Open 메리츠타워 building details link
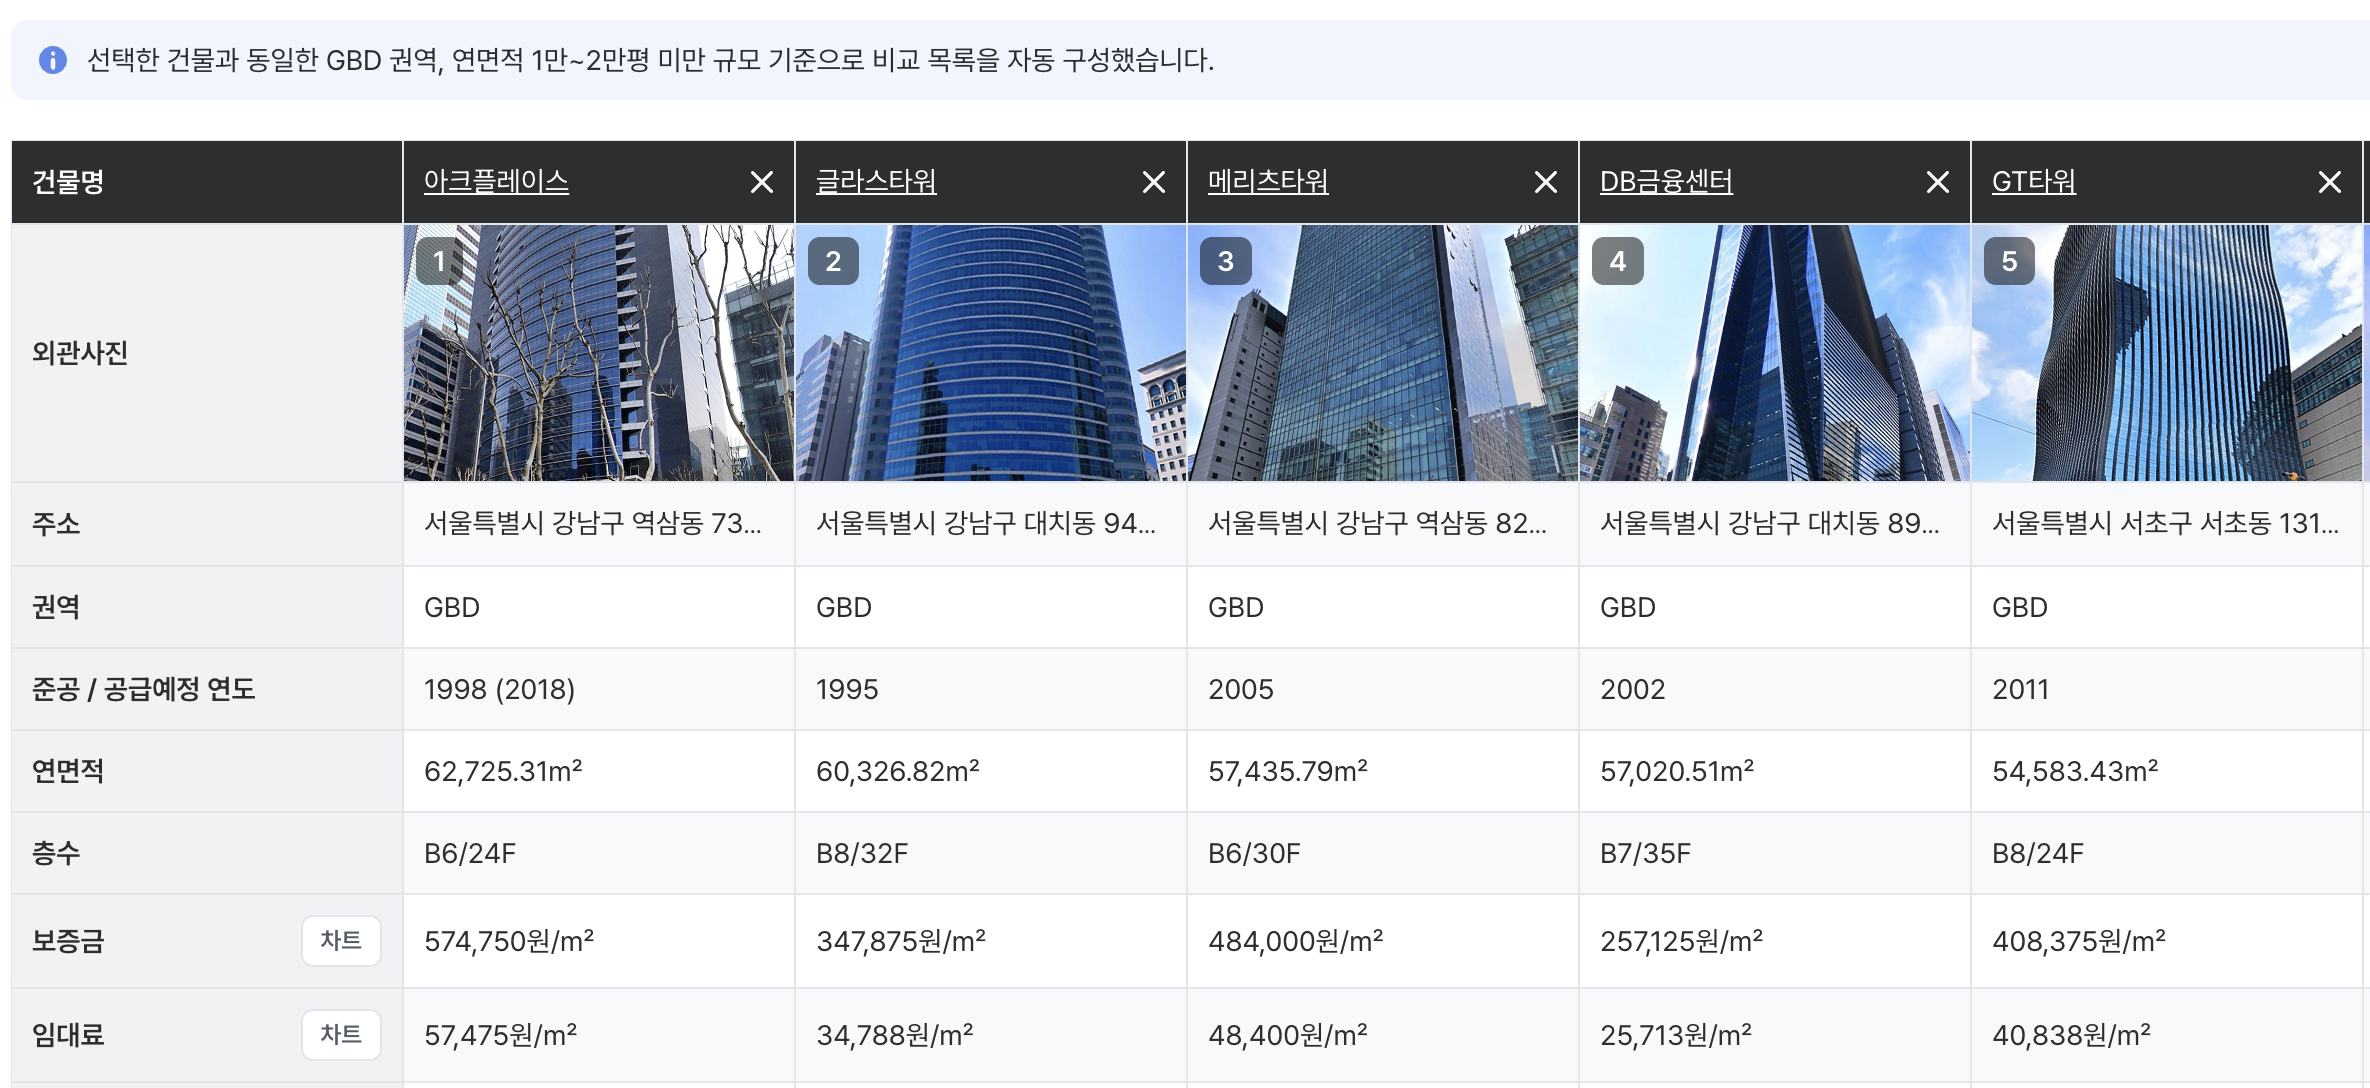This screenshot has width=2370, height=1088. coord(1267,181)
